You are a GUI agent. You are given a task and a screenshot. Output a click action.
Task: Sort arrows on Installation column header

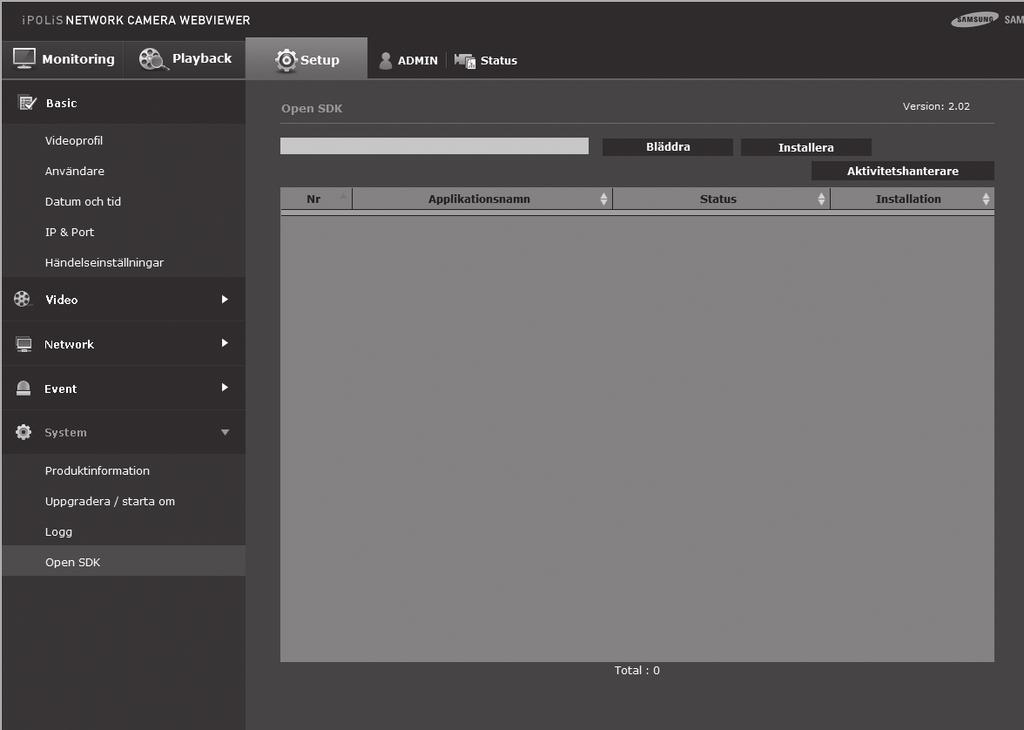[985, 199]
